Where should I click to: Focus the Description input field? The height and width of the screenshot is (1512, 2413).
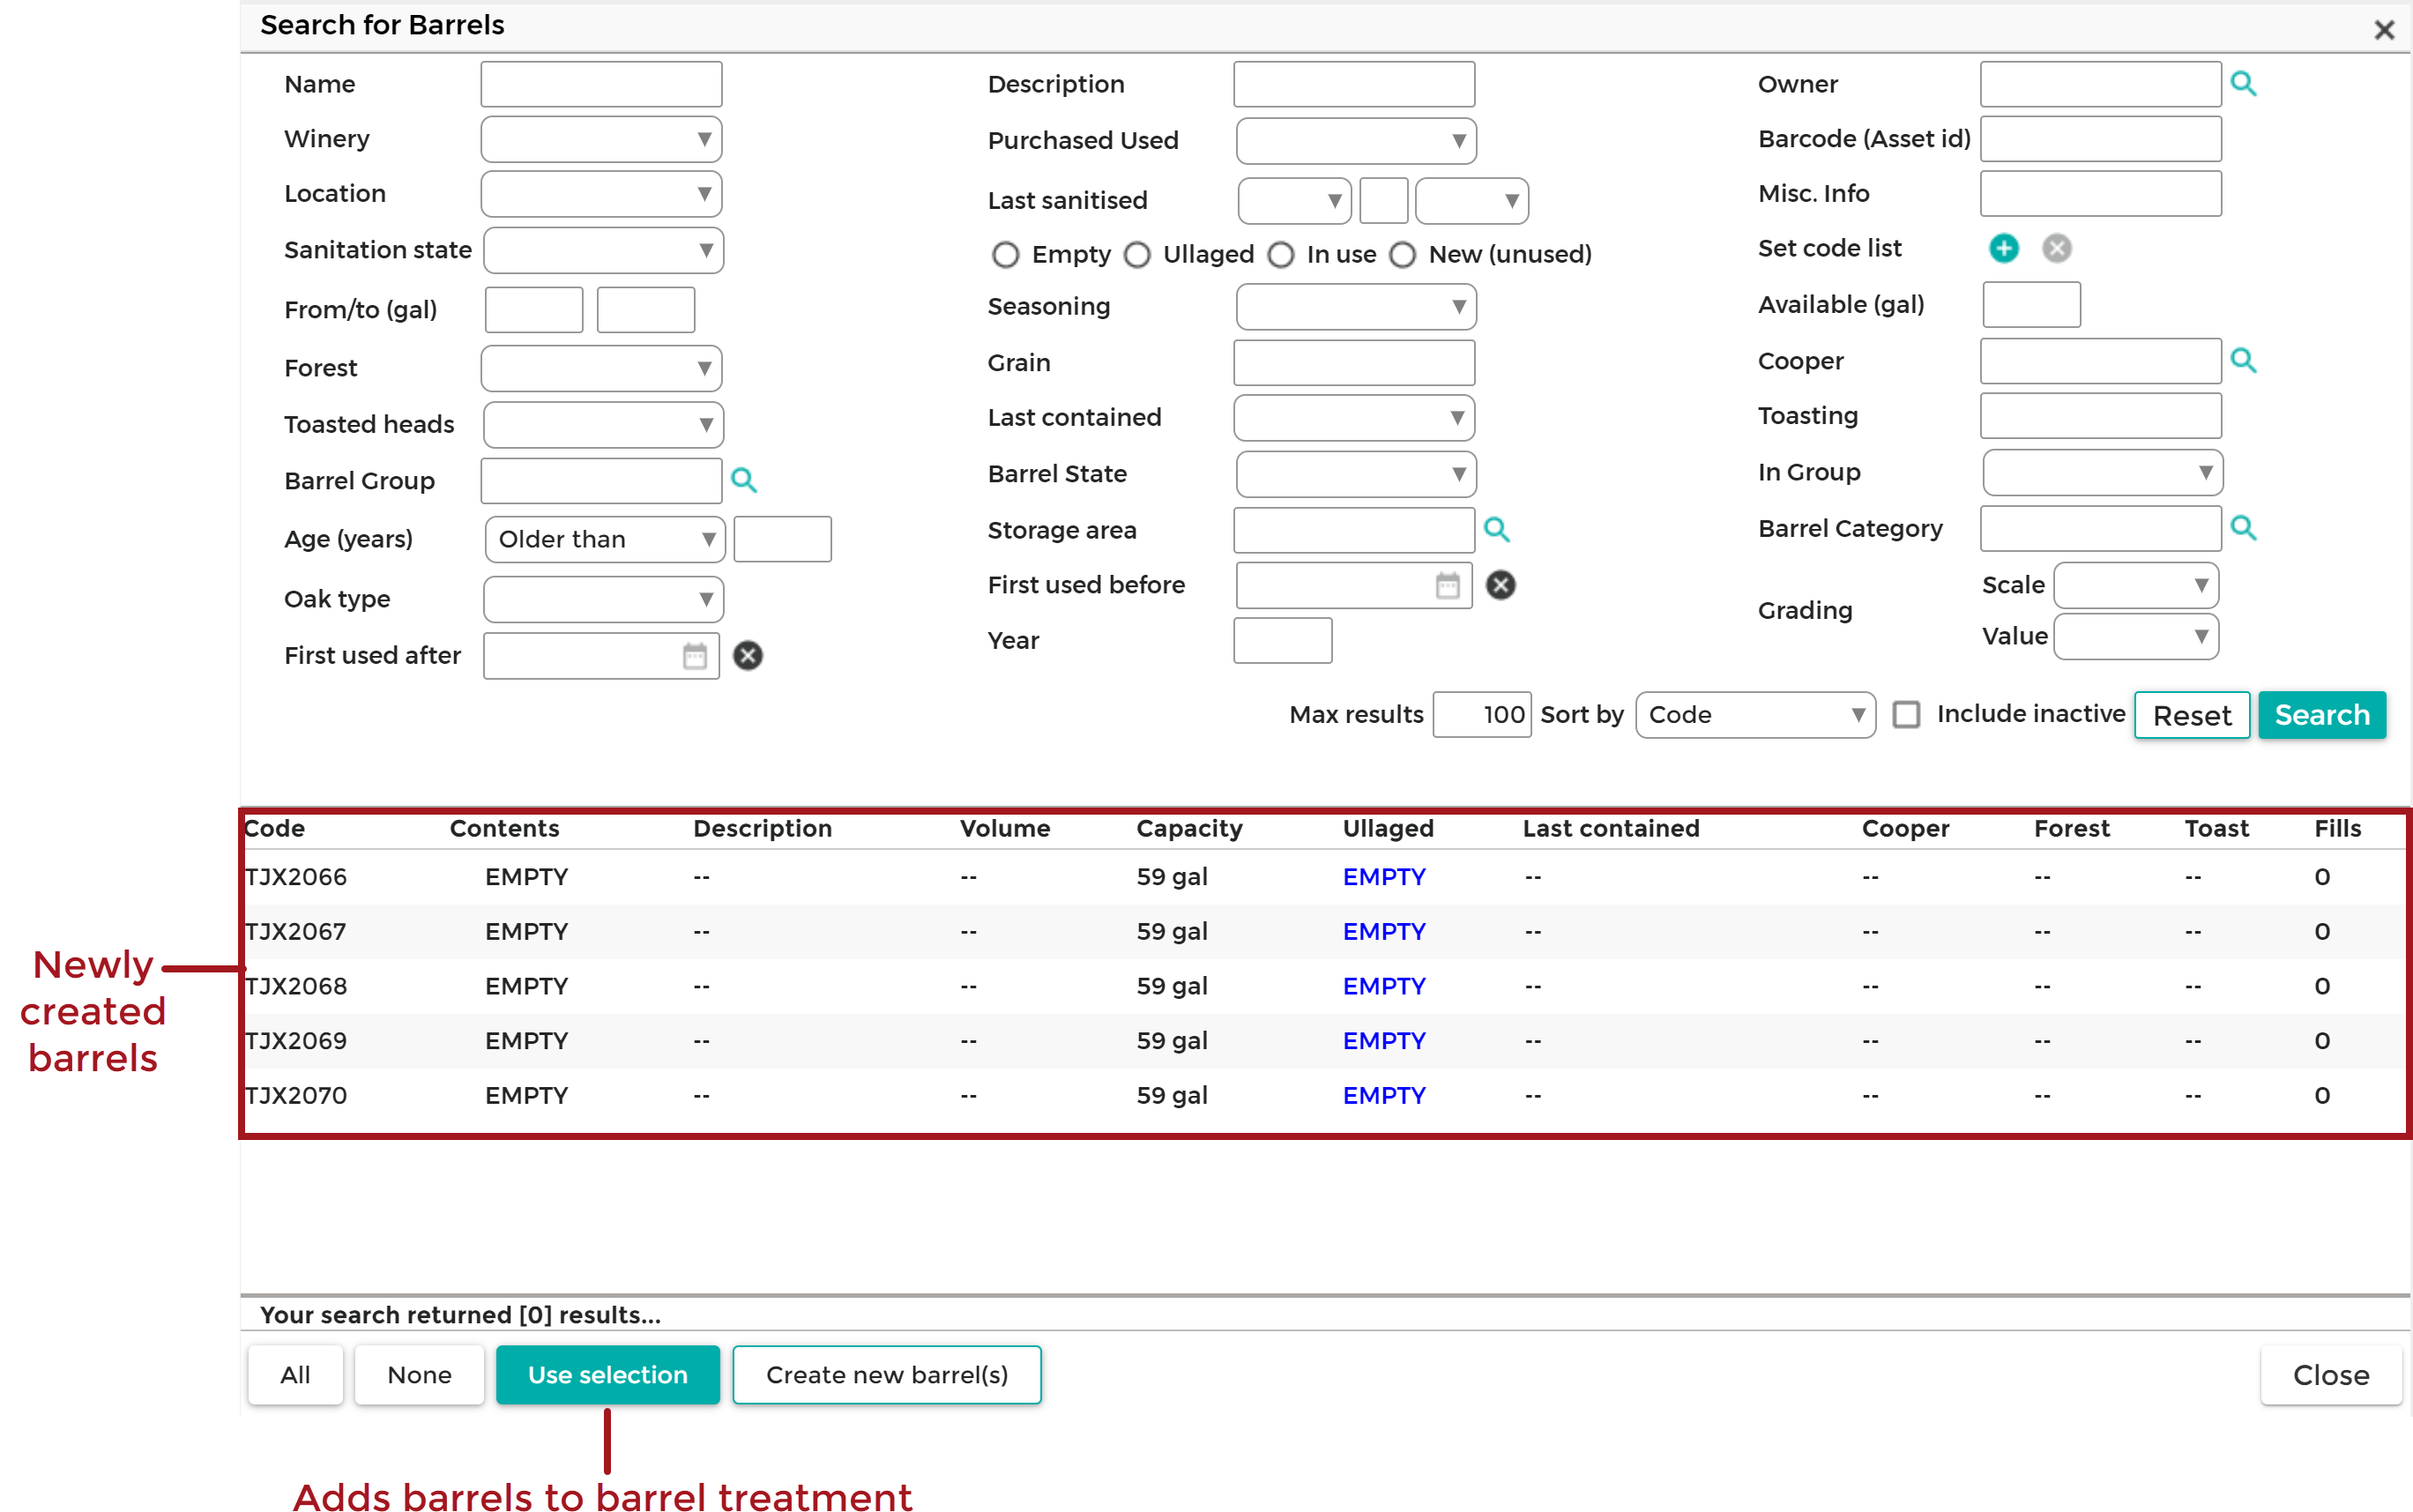pos(1354,84)
